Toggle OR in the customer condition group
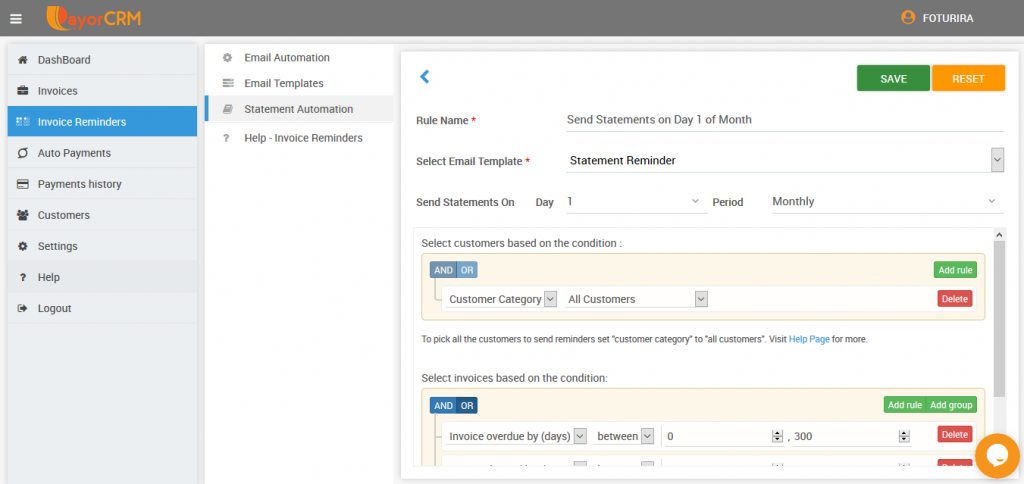 coord(467,270)
